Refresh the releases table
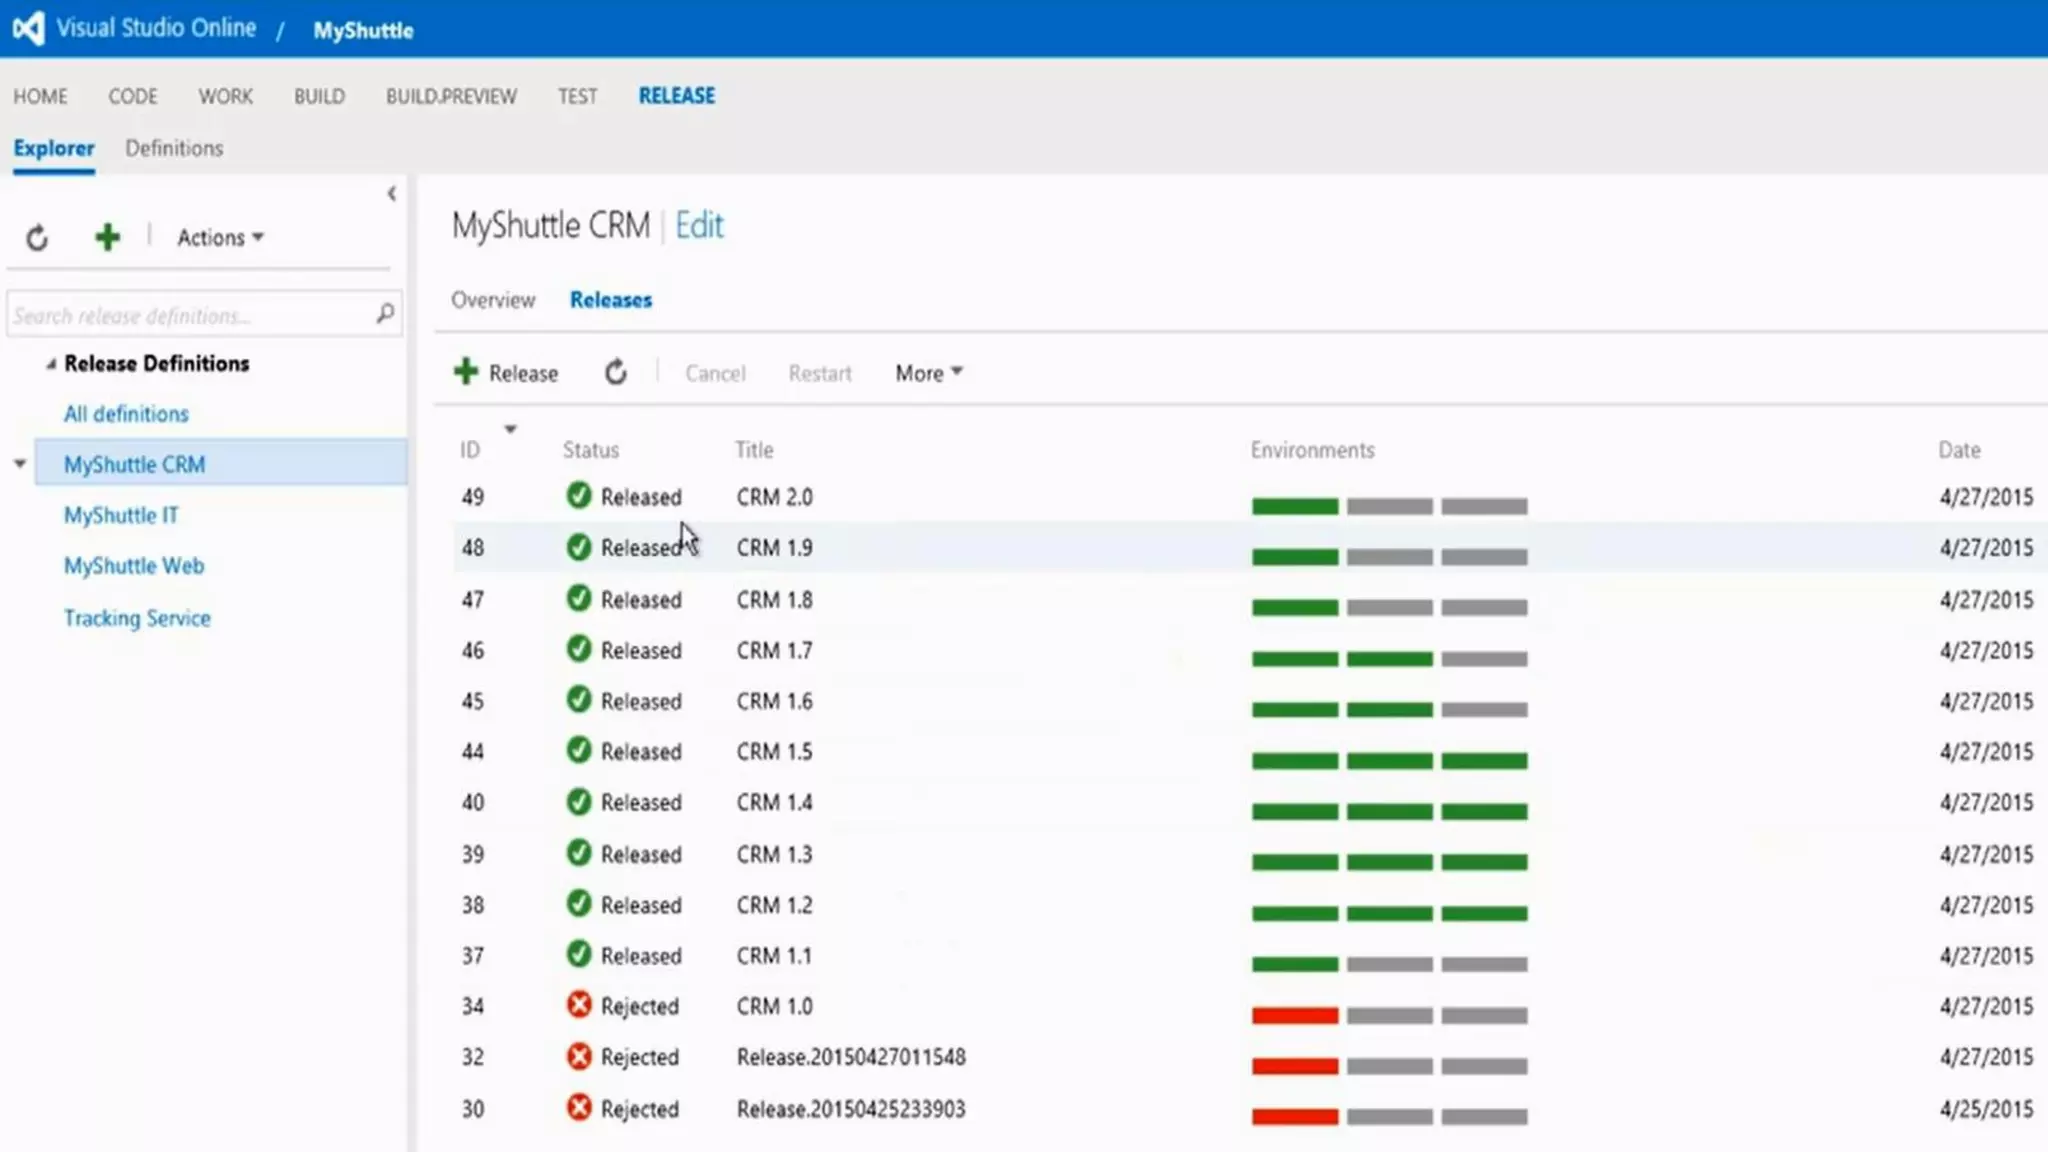The width and height of the screenshot is (2048, 1152). (x=616, y=373)
